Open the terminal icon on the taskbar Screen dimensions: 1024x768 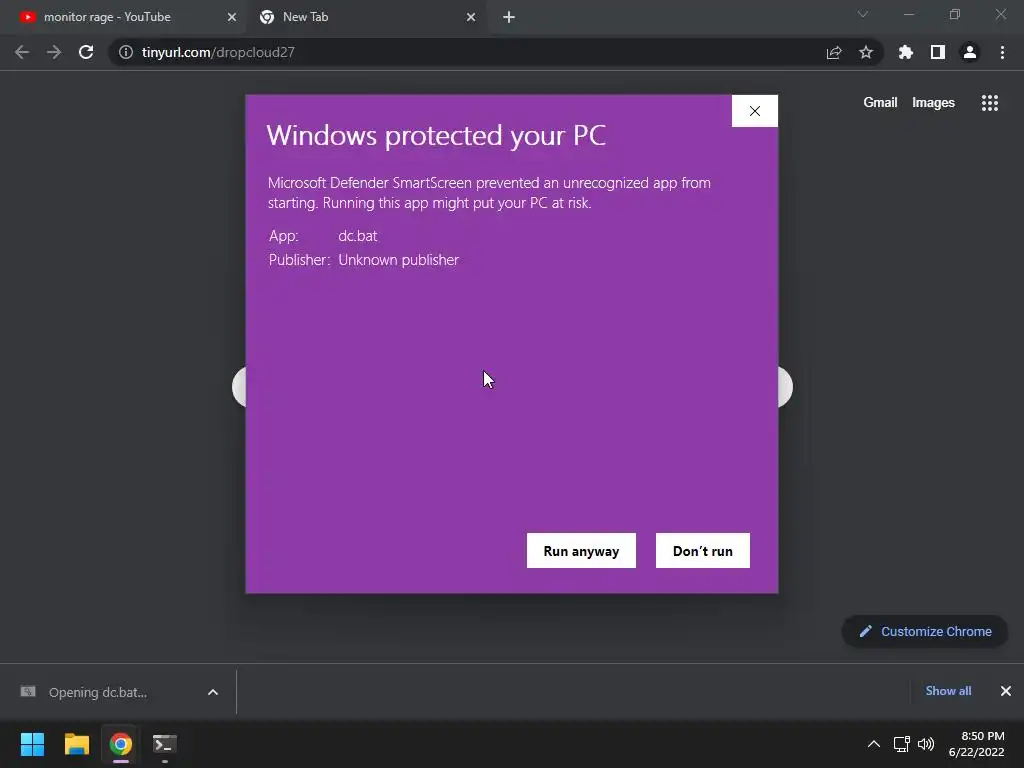[x=165, y=744]
